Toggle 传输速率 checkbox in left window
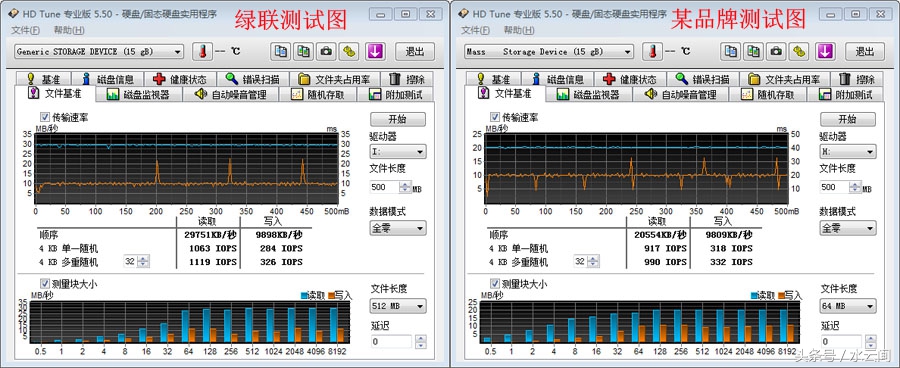This screenshot has width=900, height=368. point(44,117)
